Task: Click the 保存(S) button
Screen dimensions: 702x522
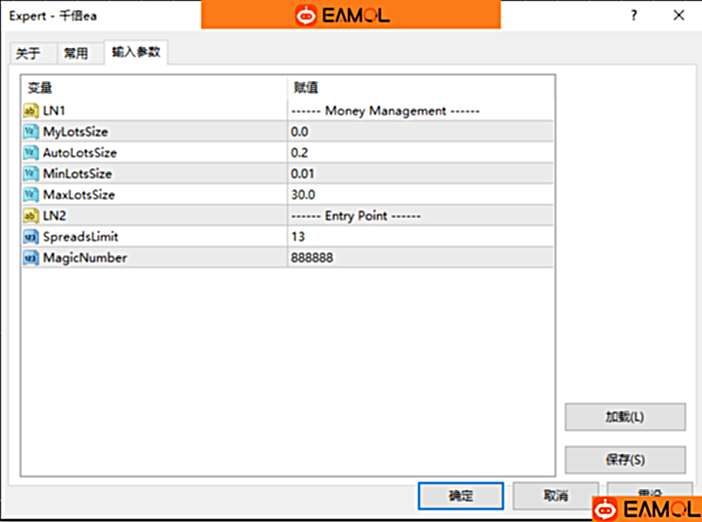Action: tap(625, 459)
